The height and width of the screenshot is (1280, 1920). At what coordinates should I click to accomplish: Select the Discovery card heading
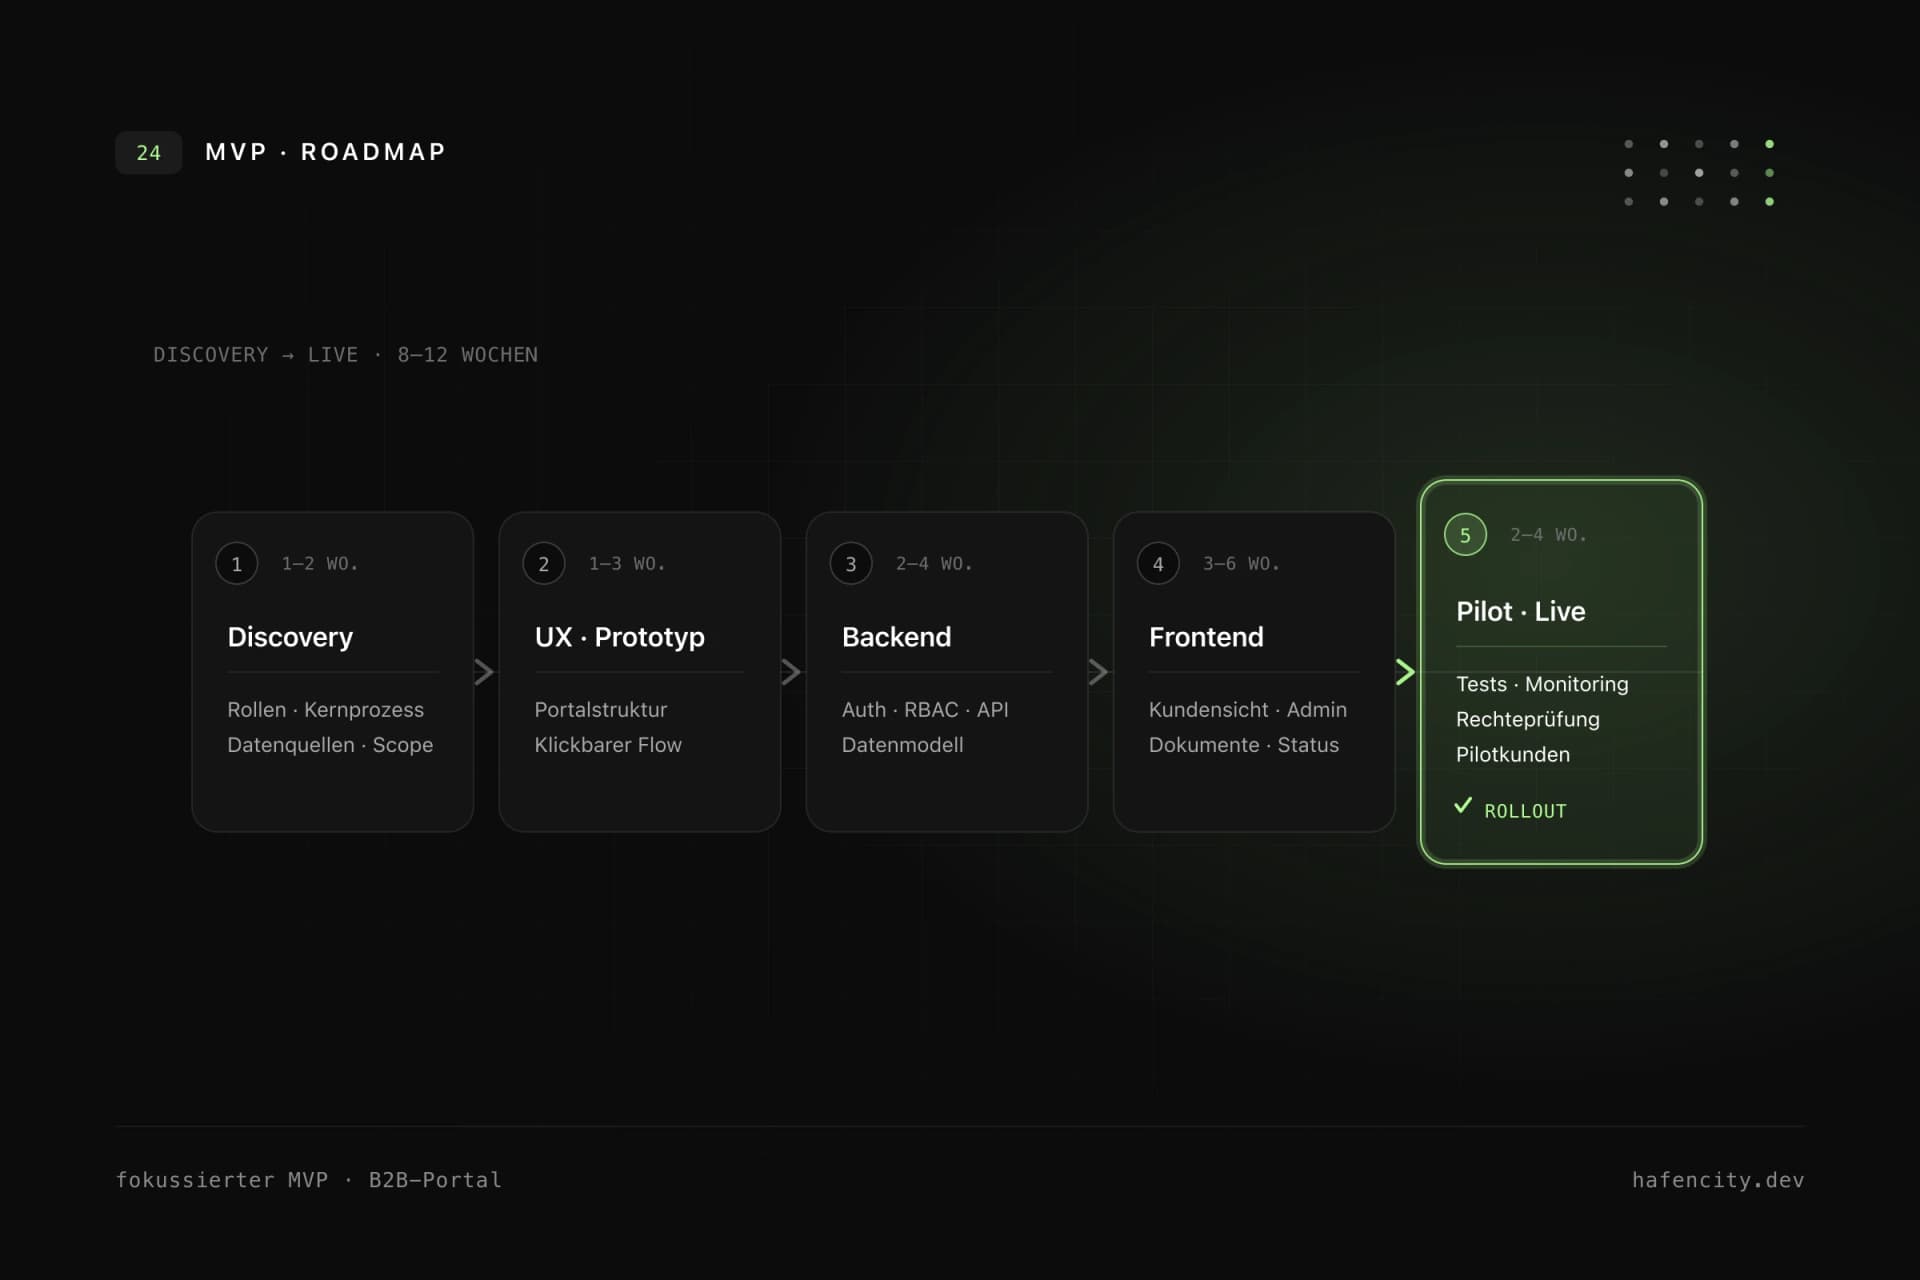[290, 638]
